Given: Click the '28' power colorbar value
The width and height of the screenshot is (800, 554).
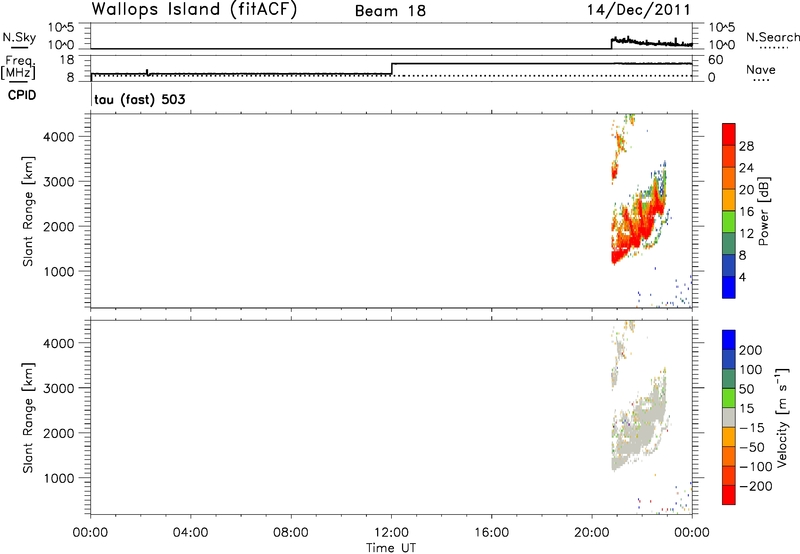Looking at the screenshot, I should (746, 146).
